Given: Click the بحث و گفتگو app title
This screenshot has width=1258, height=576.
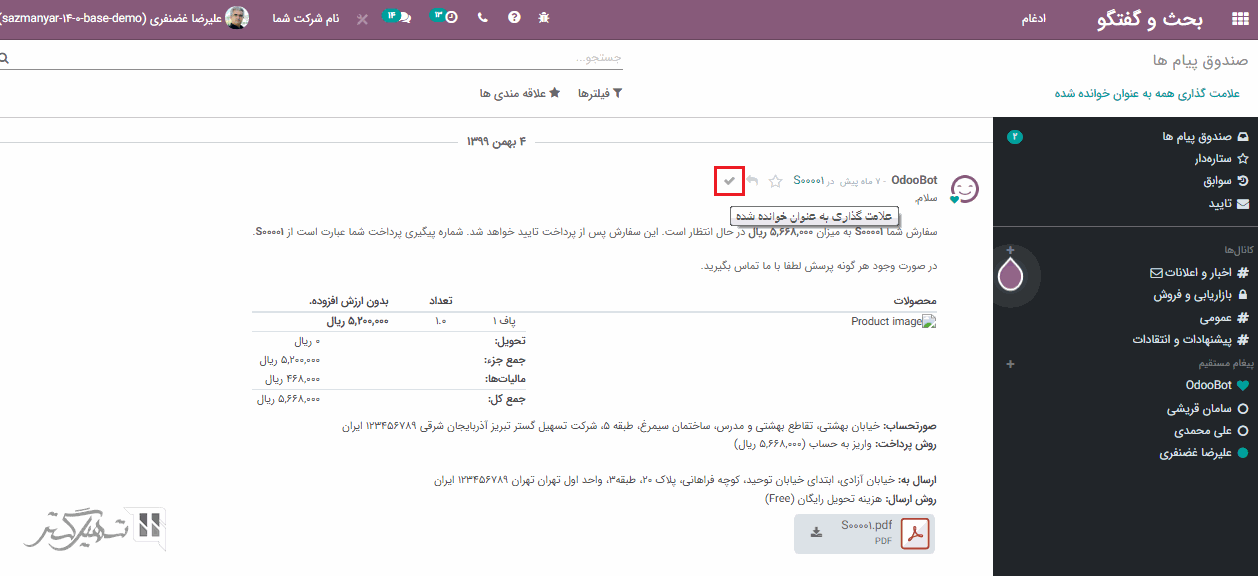Looking at the screenshot, I should (1149, 19).
